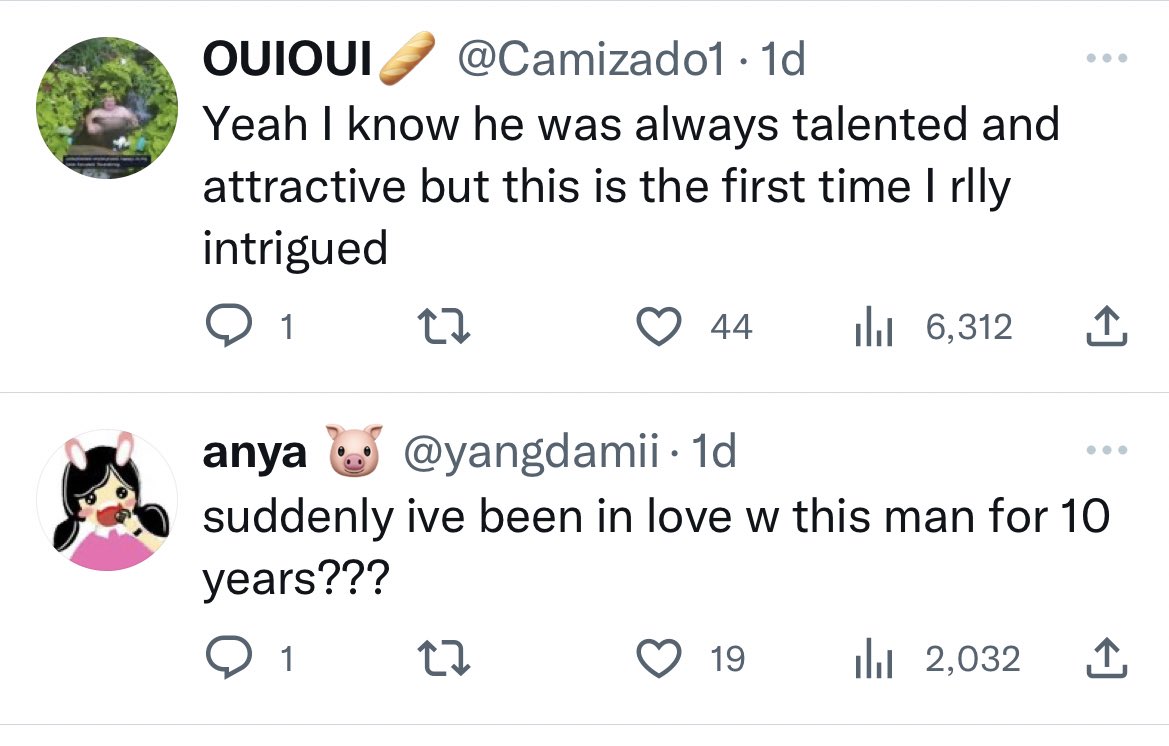1169x746 pixels.
Task: Retweet the OUIOUI tweet
Action: coord(443,326)
